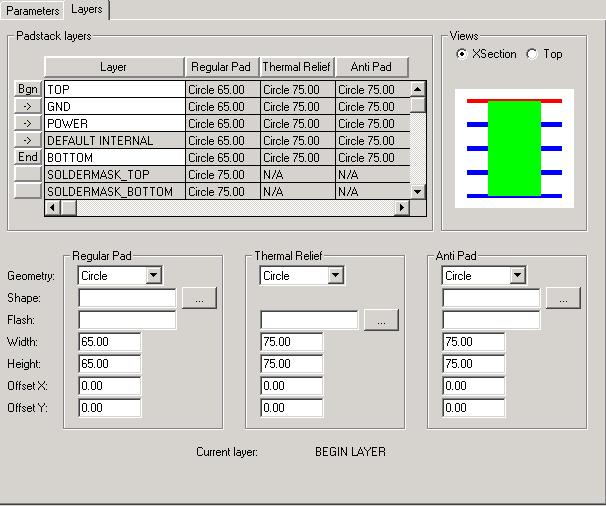Image resolution: width=606 pixels, height=506 pixels.
Task: Select the Layers tab
Action: (87, 10)
